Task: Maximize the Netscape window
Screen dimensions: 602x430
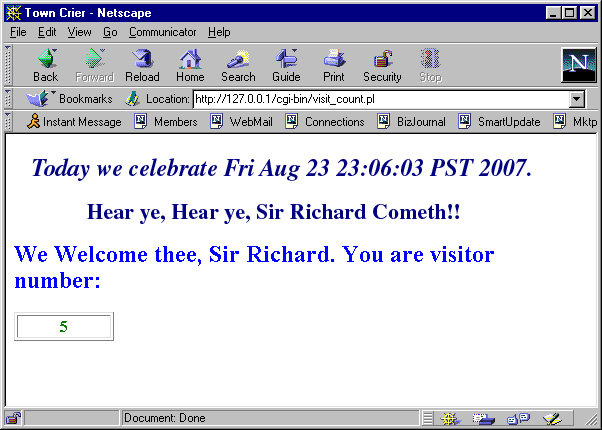Action: pos(569,13)
